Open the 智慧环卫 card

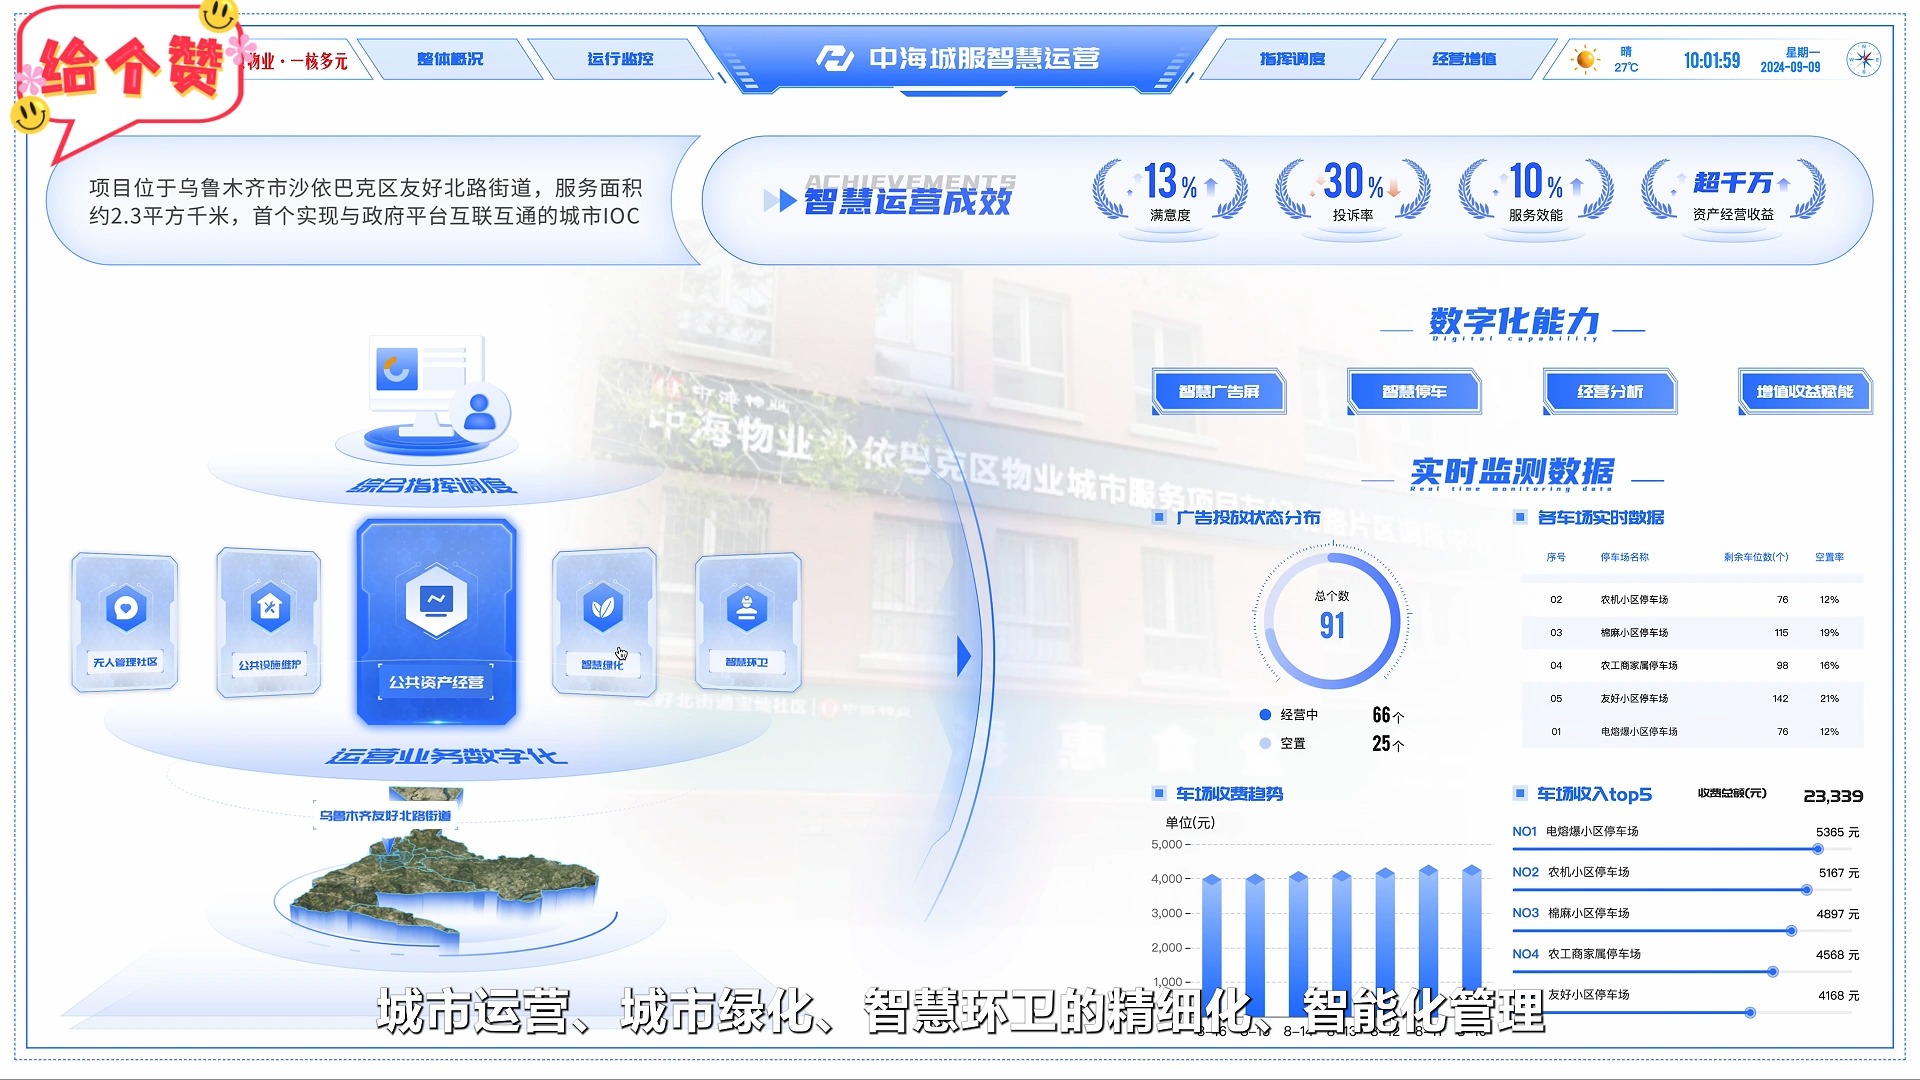748,622
